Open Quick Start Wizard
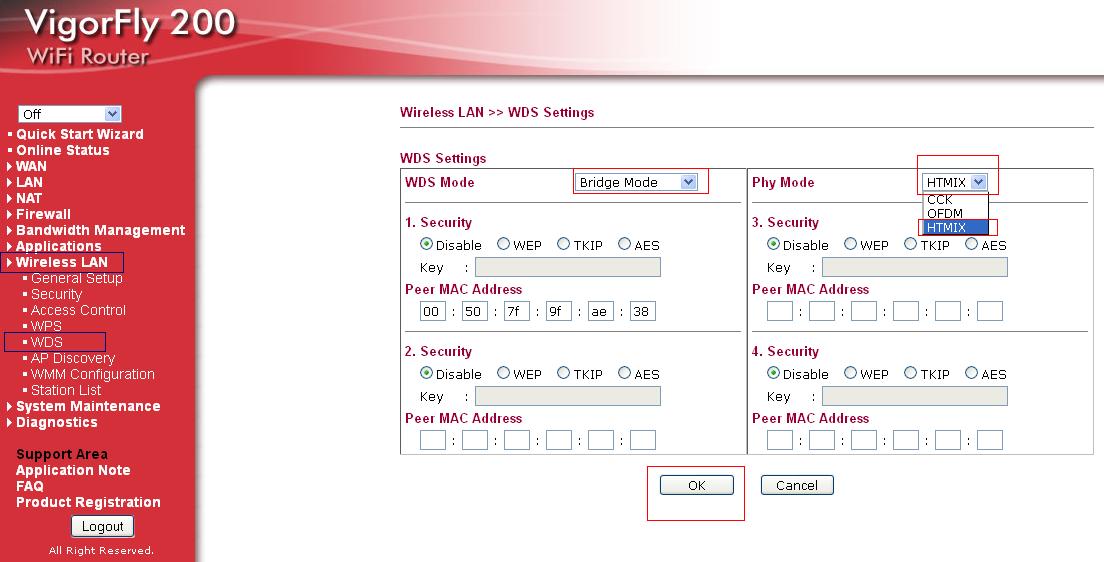Viewport: 1104px width, 562px height. click(x=80, y=134)
